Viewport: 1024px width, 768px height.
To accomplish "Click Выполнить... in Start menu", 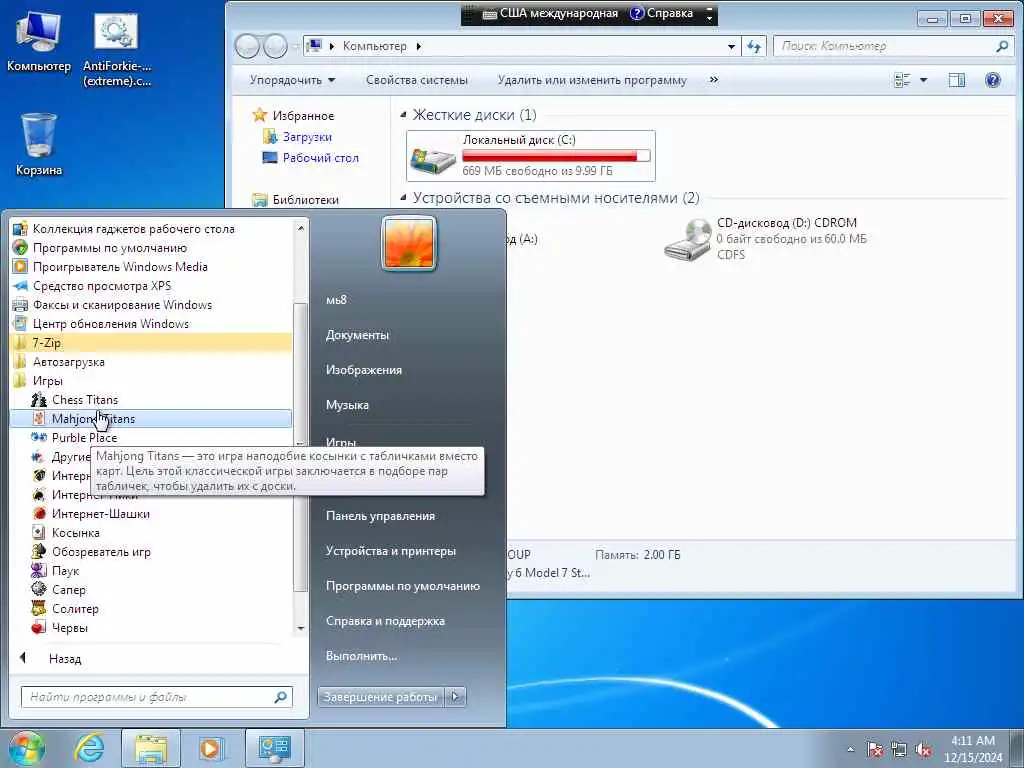I will (x=361, y=656).
